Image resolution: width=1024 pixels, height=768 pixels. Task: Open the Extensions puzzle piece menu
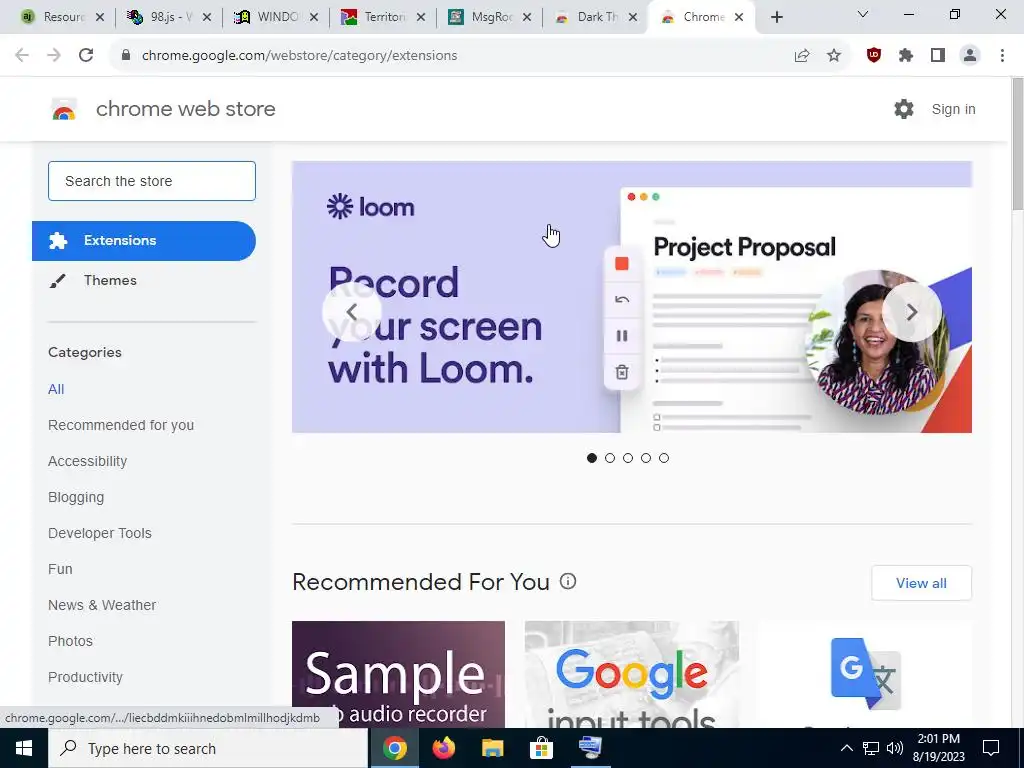coord(906,56)
